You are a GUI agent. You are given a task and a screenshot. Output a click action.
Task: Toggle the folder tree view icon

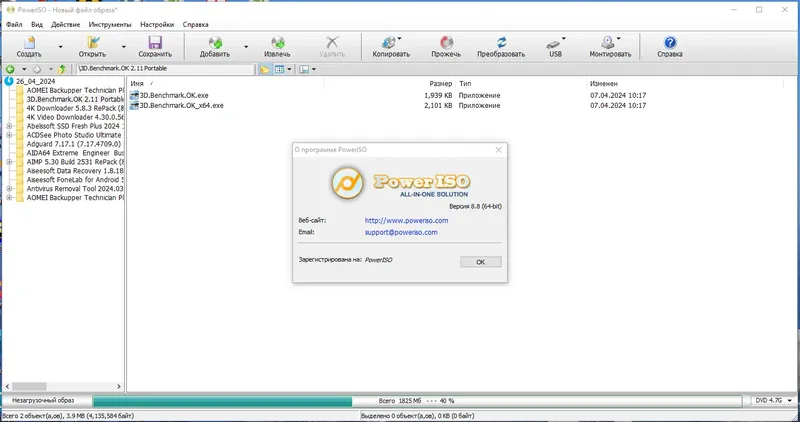[x=265, y=69]
